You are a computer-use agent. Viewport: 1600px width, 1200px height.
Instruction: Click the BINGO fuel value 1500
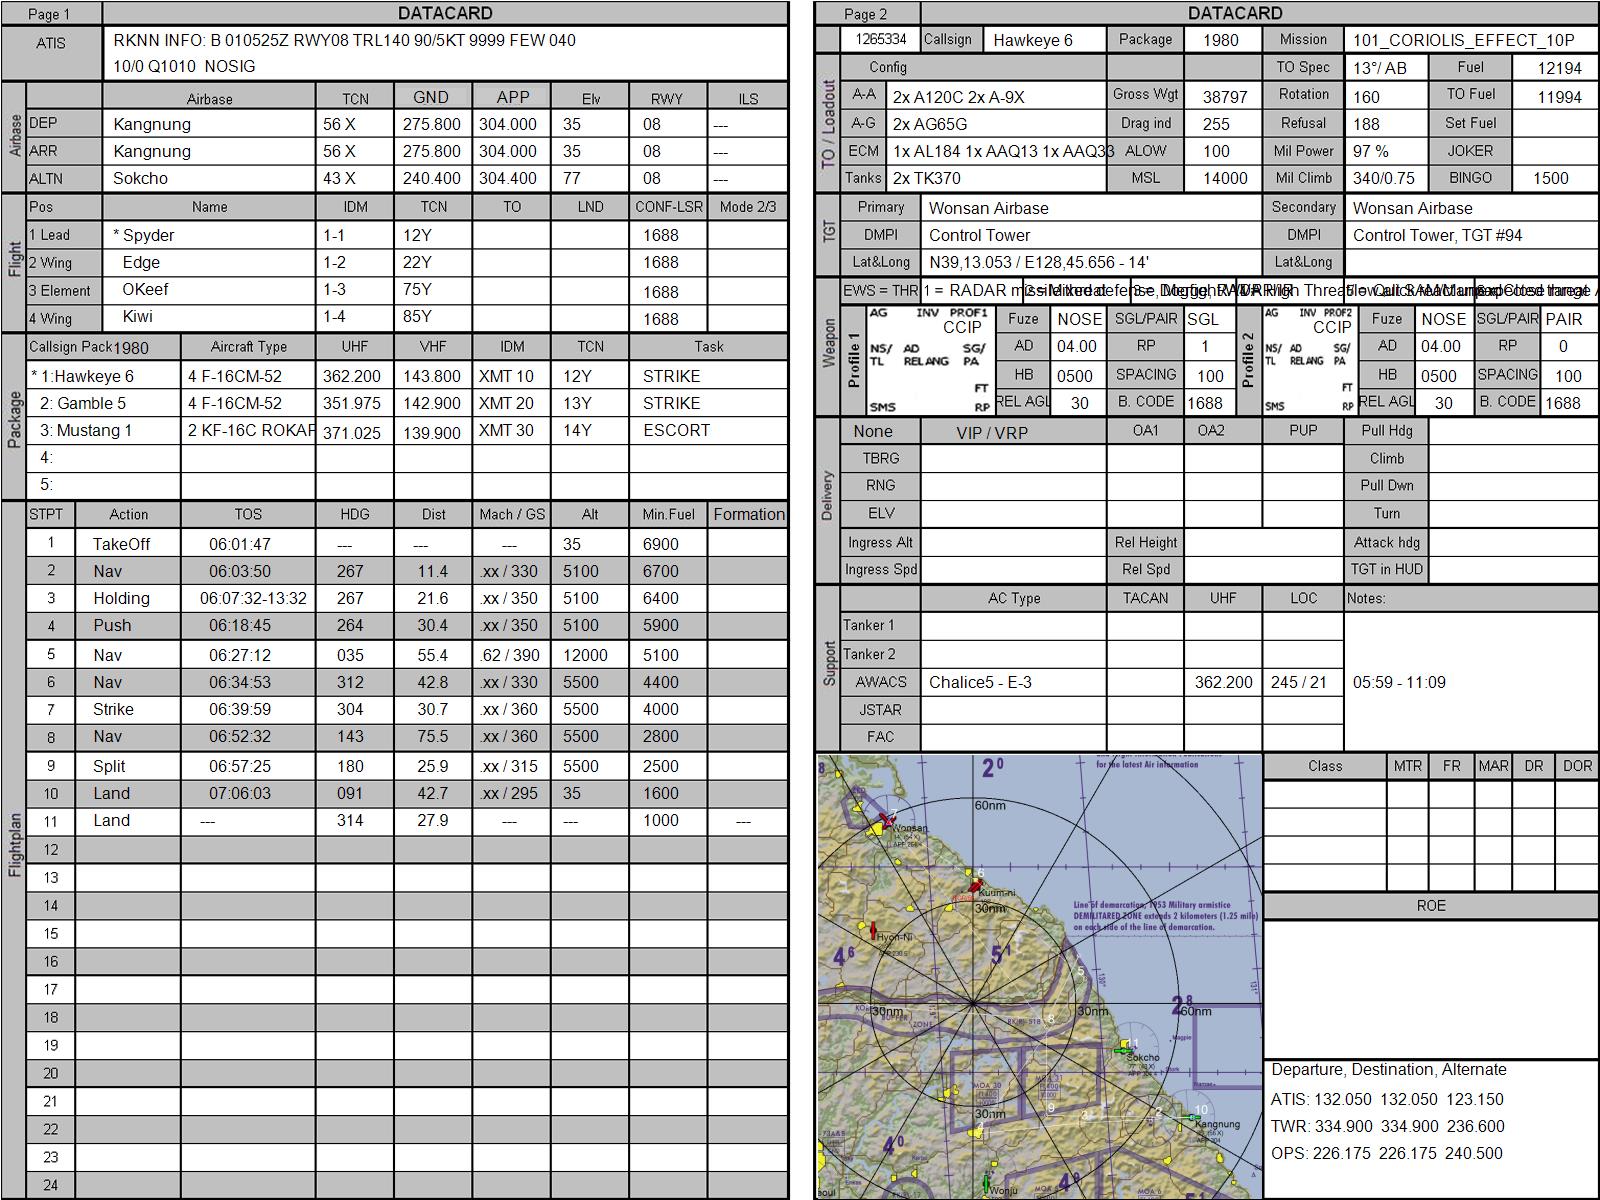tap(1551, 178)
